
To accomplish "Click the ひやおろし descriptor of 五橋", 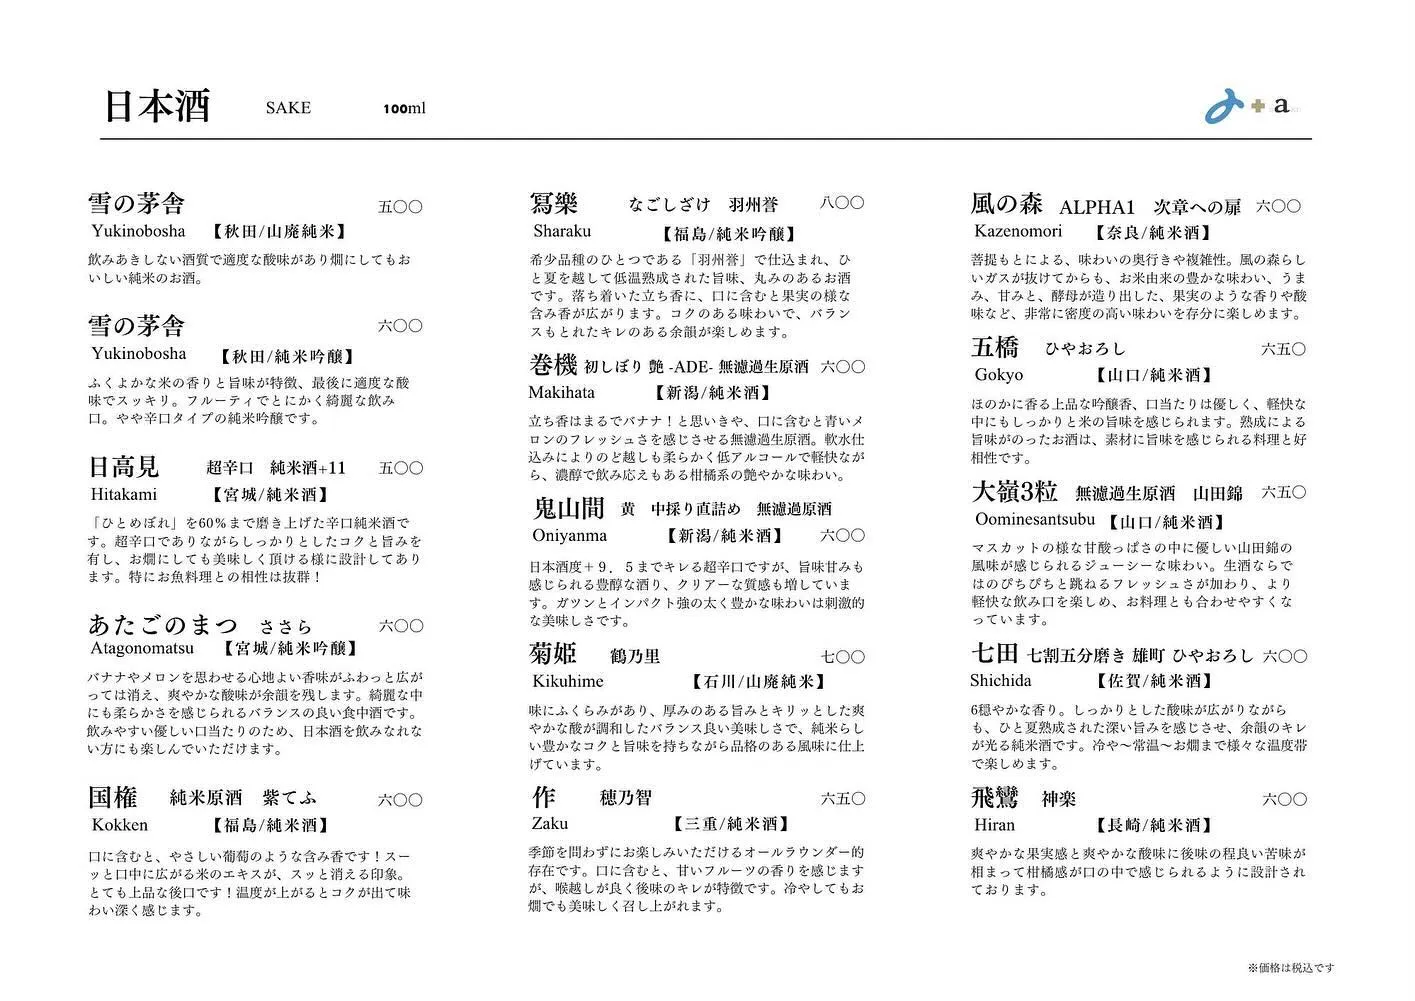I will 1086,349.
